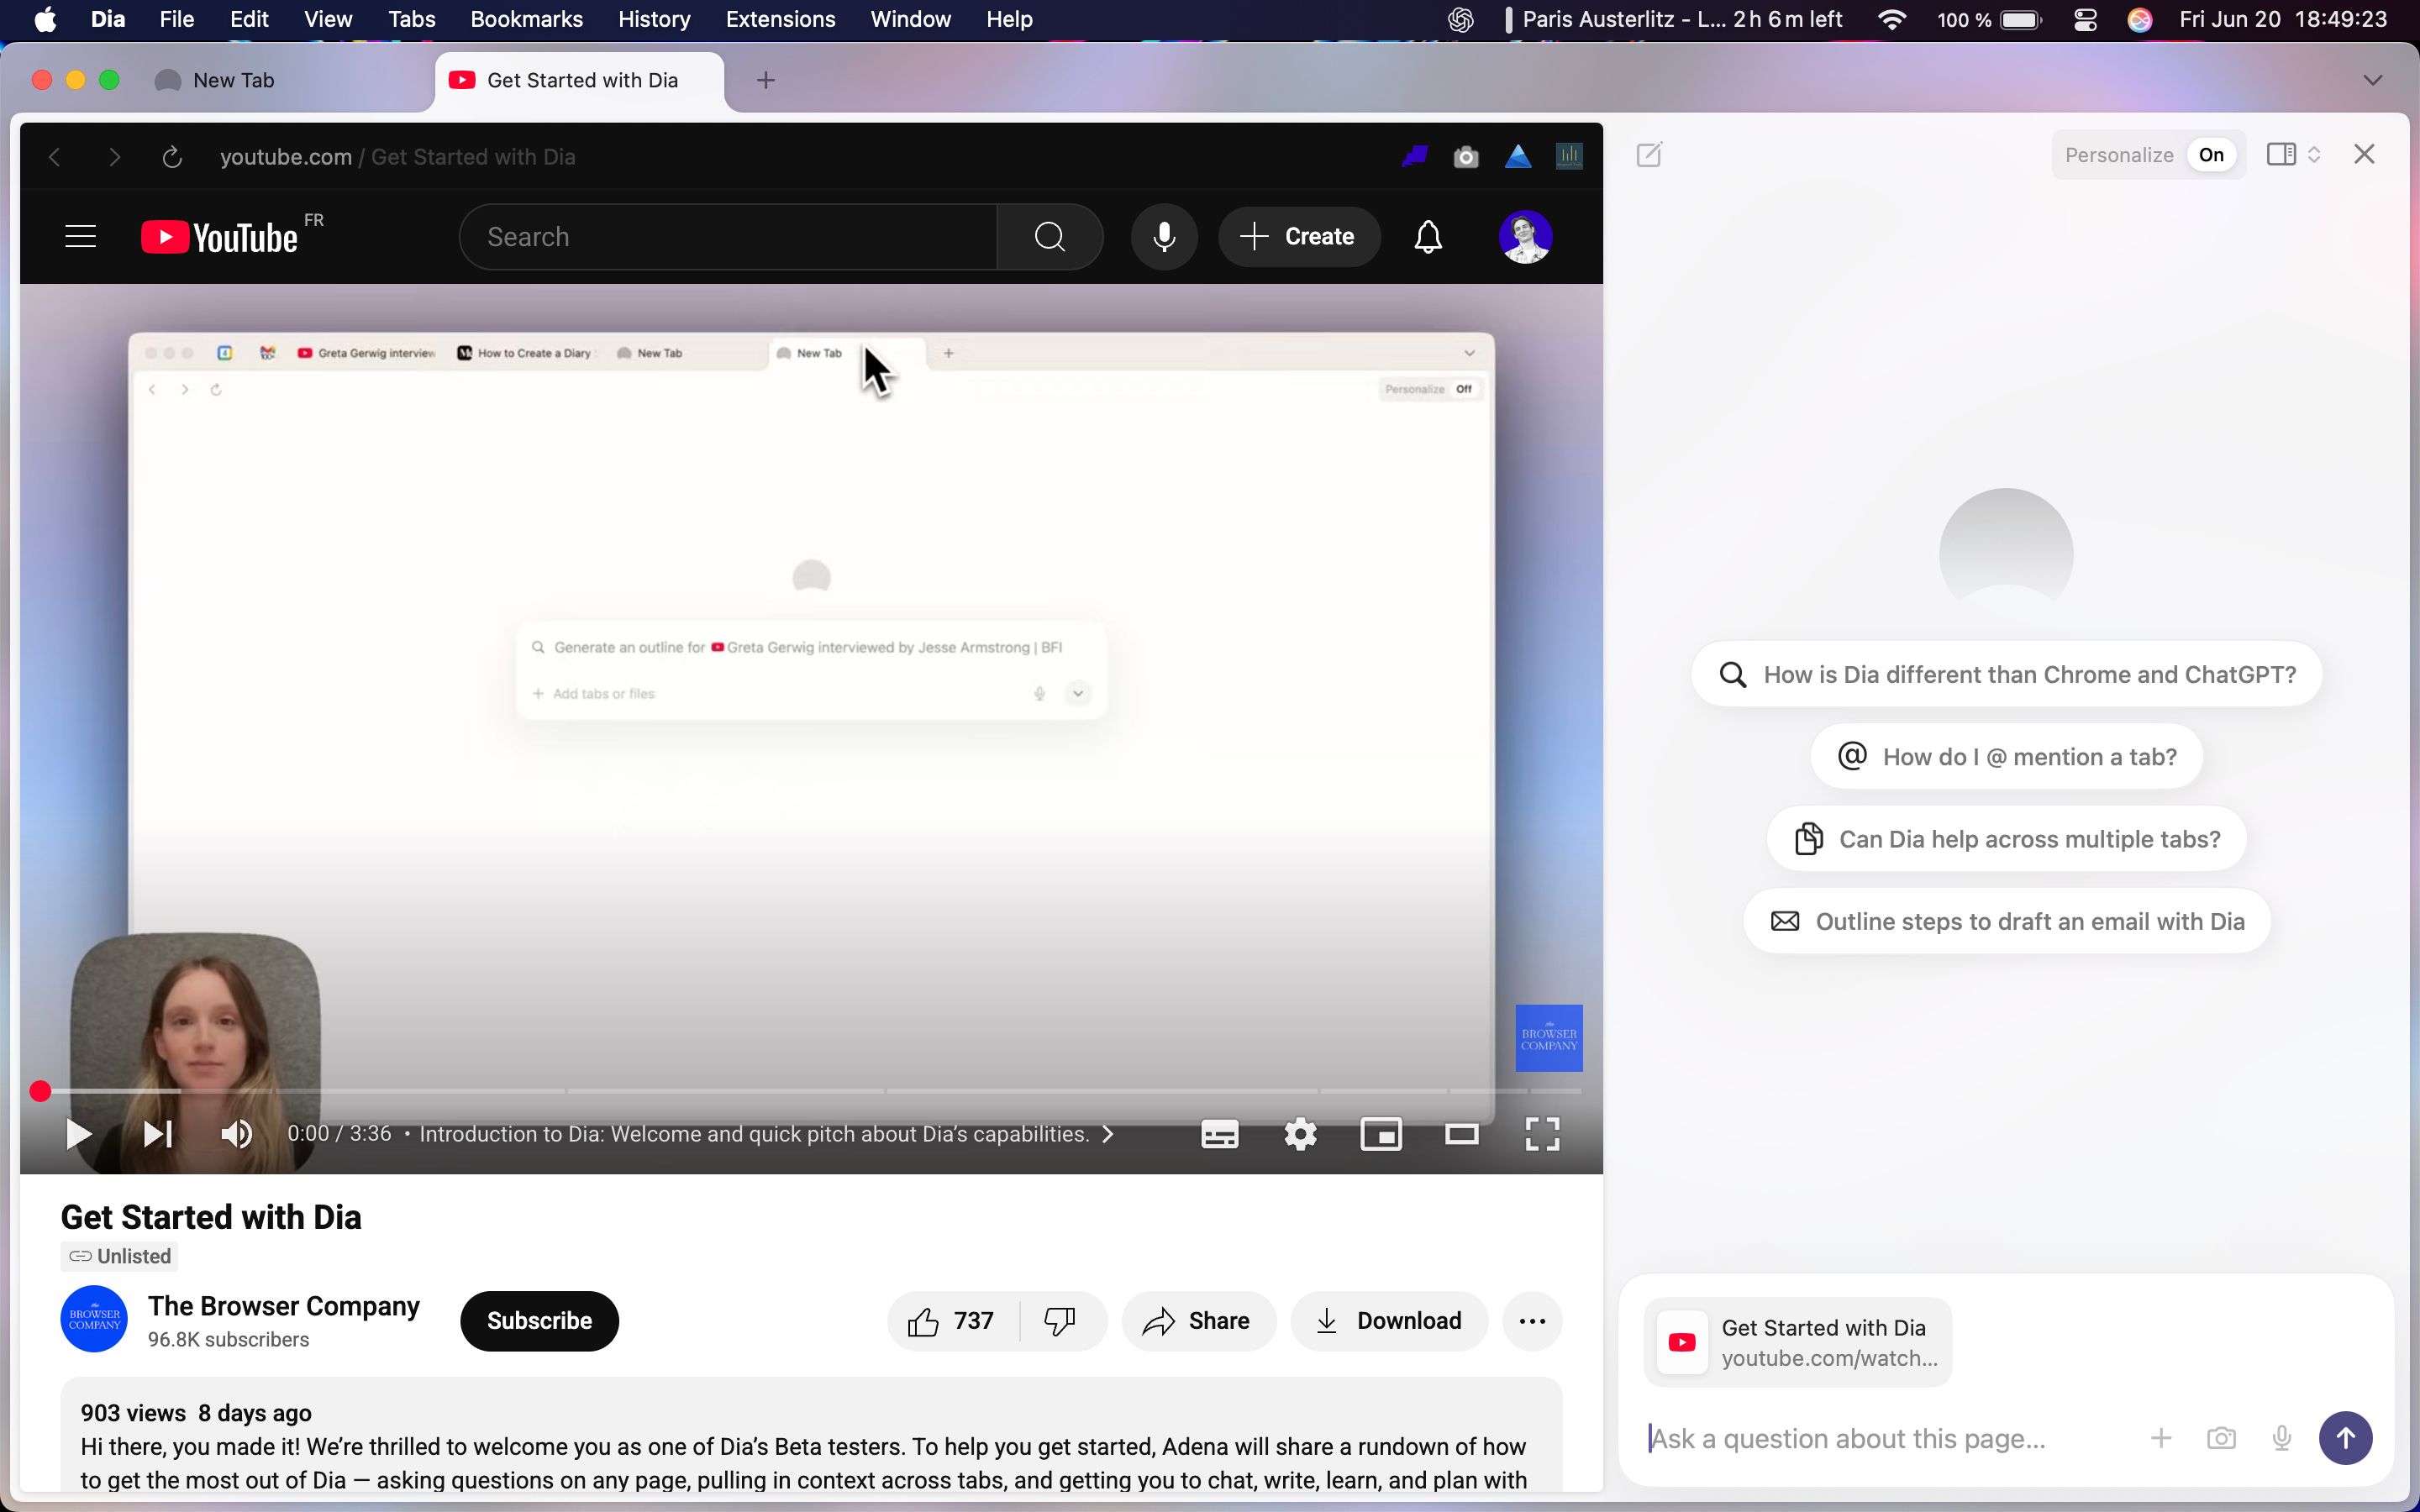Open the YouTube hamburger guide menu
The width and height of the screenshot is (2420, 1512).
pyautogui.click(x=80, y=237)
